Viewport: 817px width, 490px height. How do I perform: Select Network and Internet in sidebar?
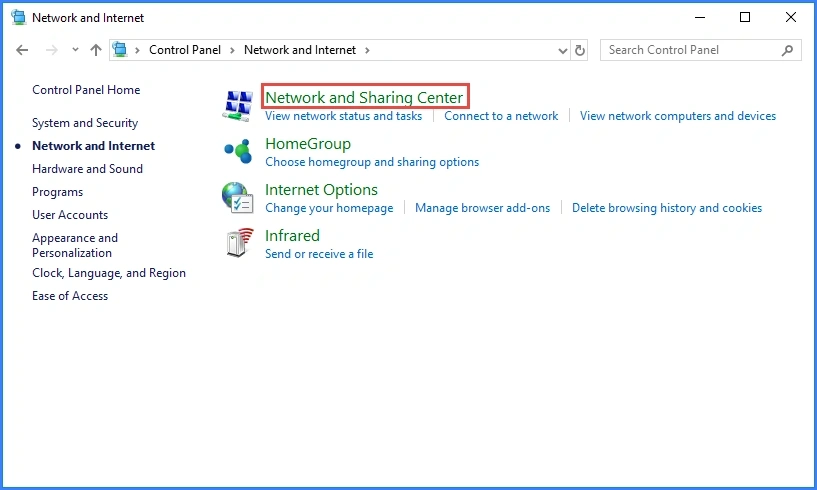(x=93, y=146)
